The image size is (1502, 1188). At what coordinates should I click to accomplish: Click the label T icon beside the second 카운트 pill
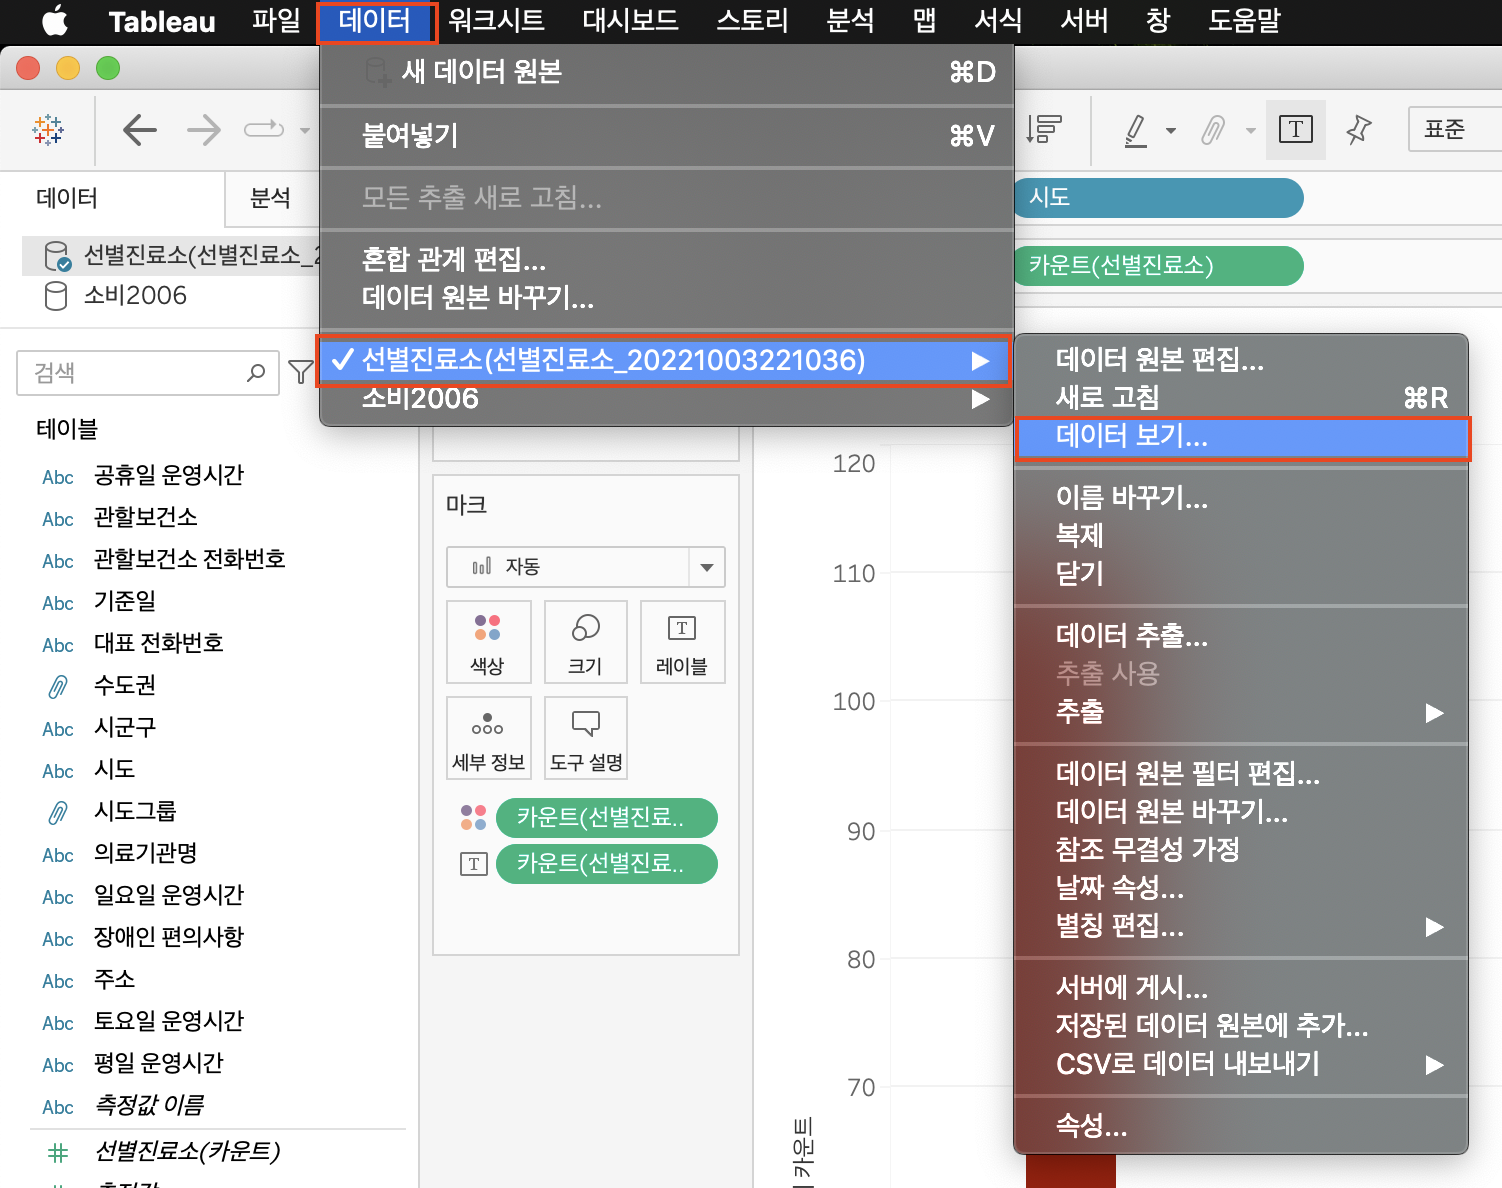tap(473, 864)
